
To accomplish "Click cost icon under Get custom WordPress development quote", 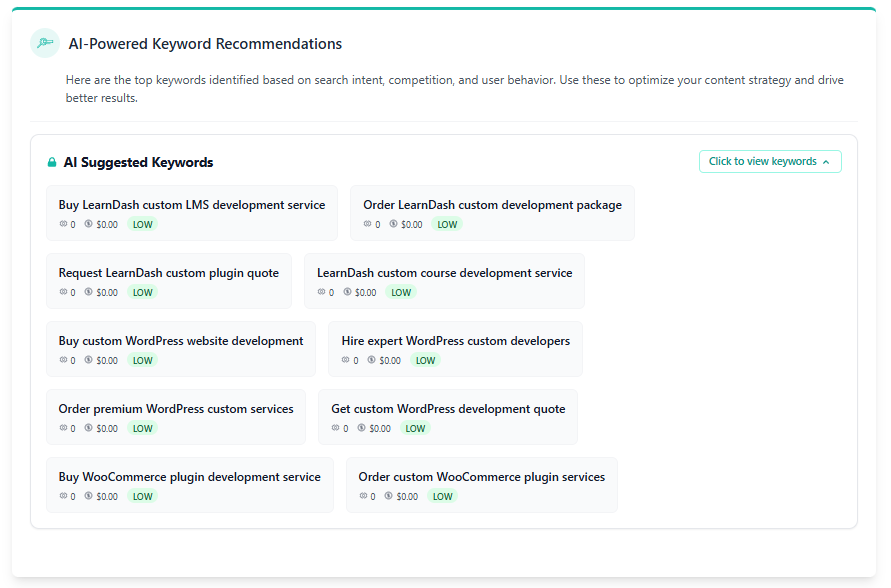I will click(x=361, y=428).
